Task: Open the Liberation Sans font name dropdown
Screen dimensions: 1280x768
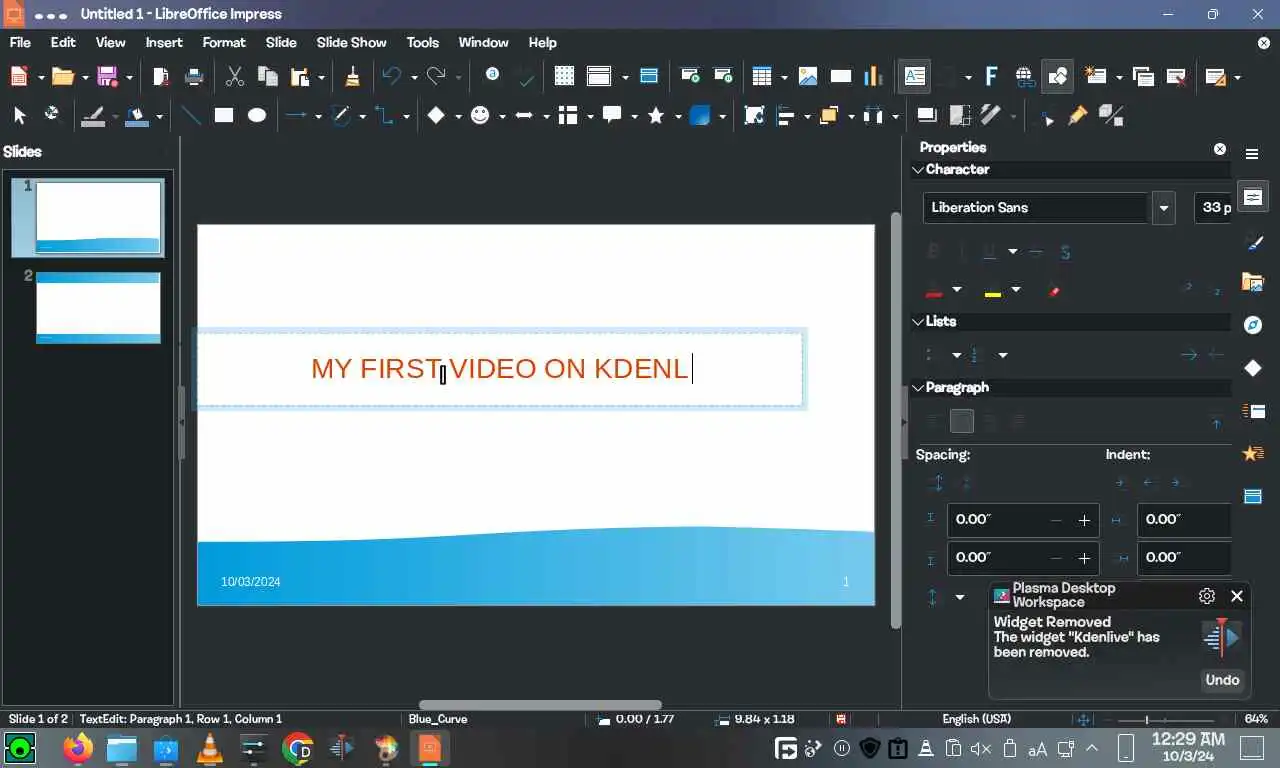Action: click(x=1163, y=208)
